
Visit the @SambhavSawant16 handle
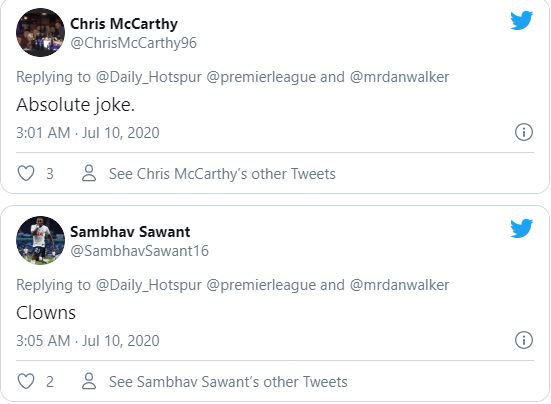140,251
